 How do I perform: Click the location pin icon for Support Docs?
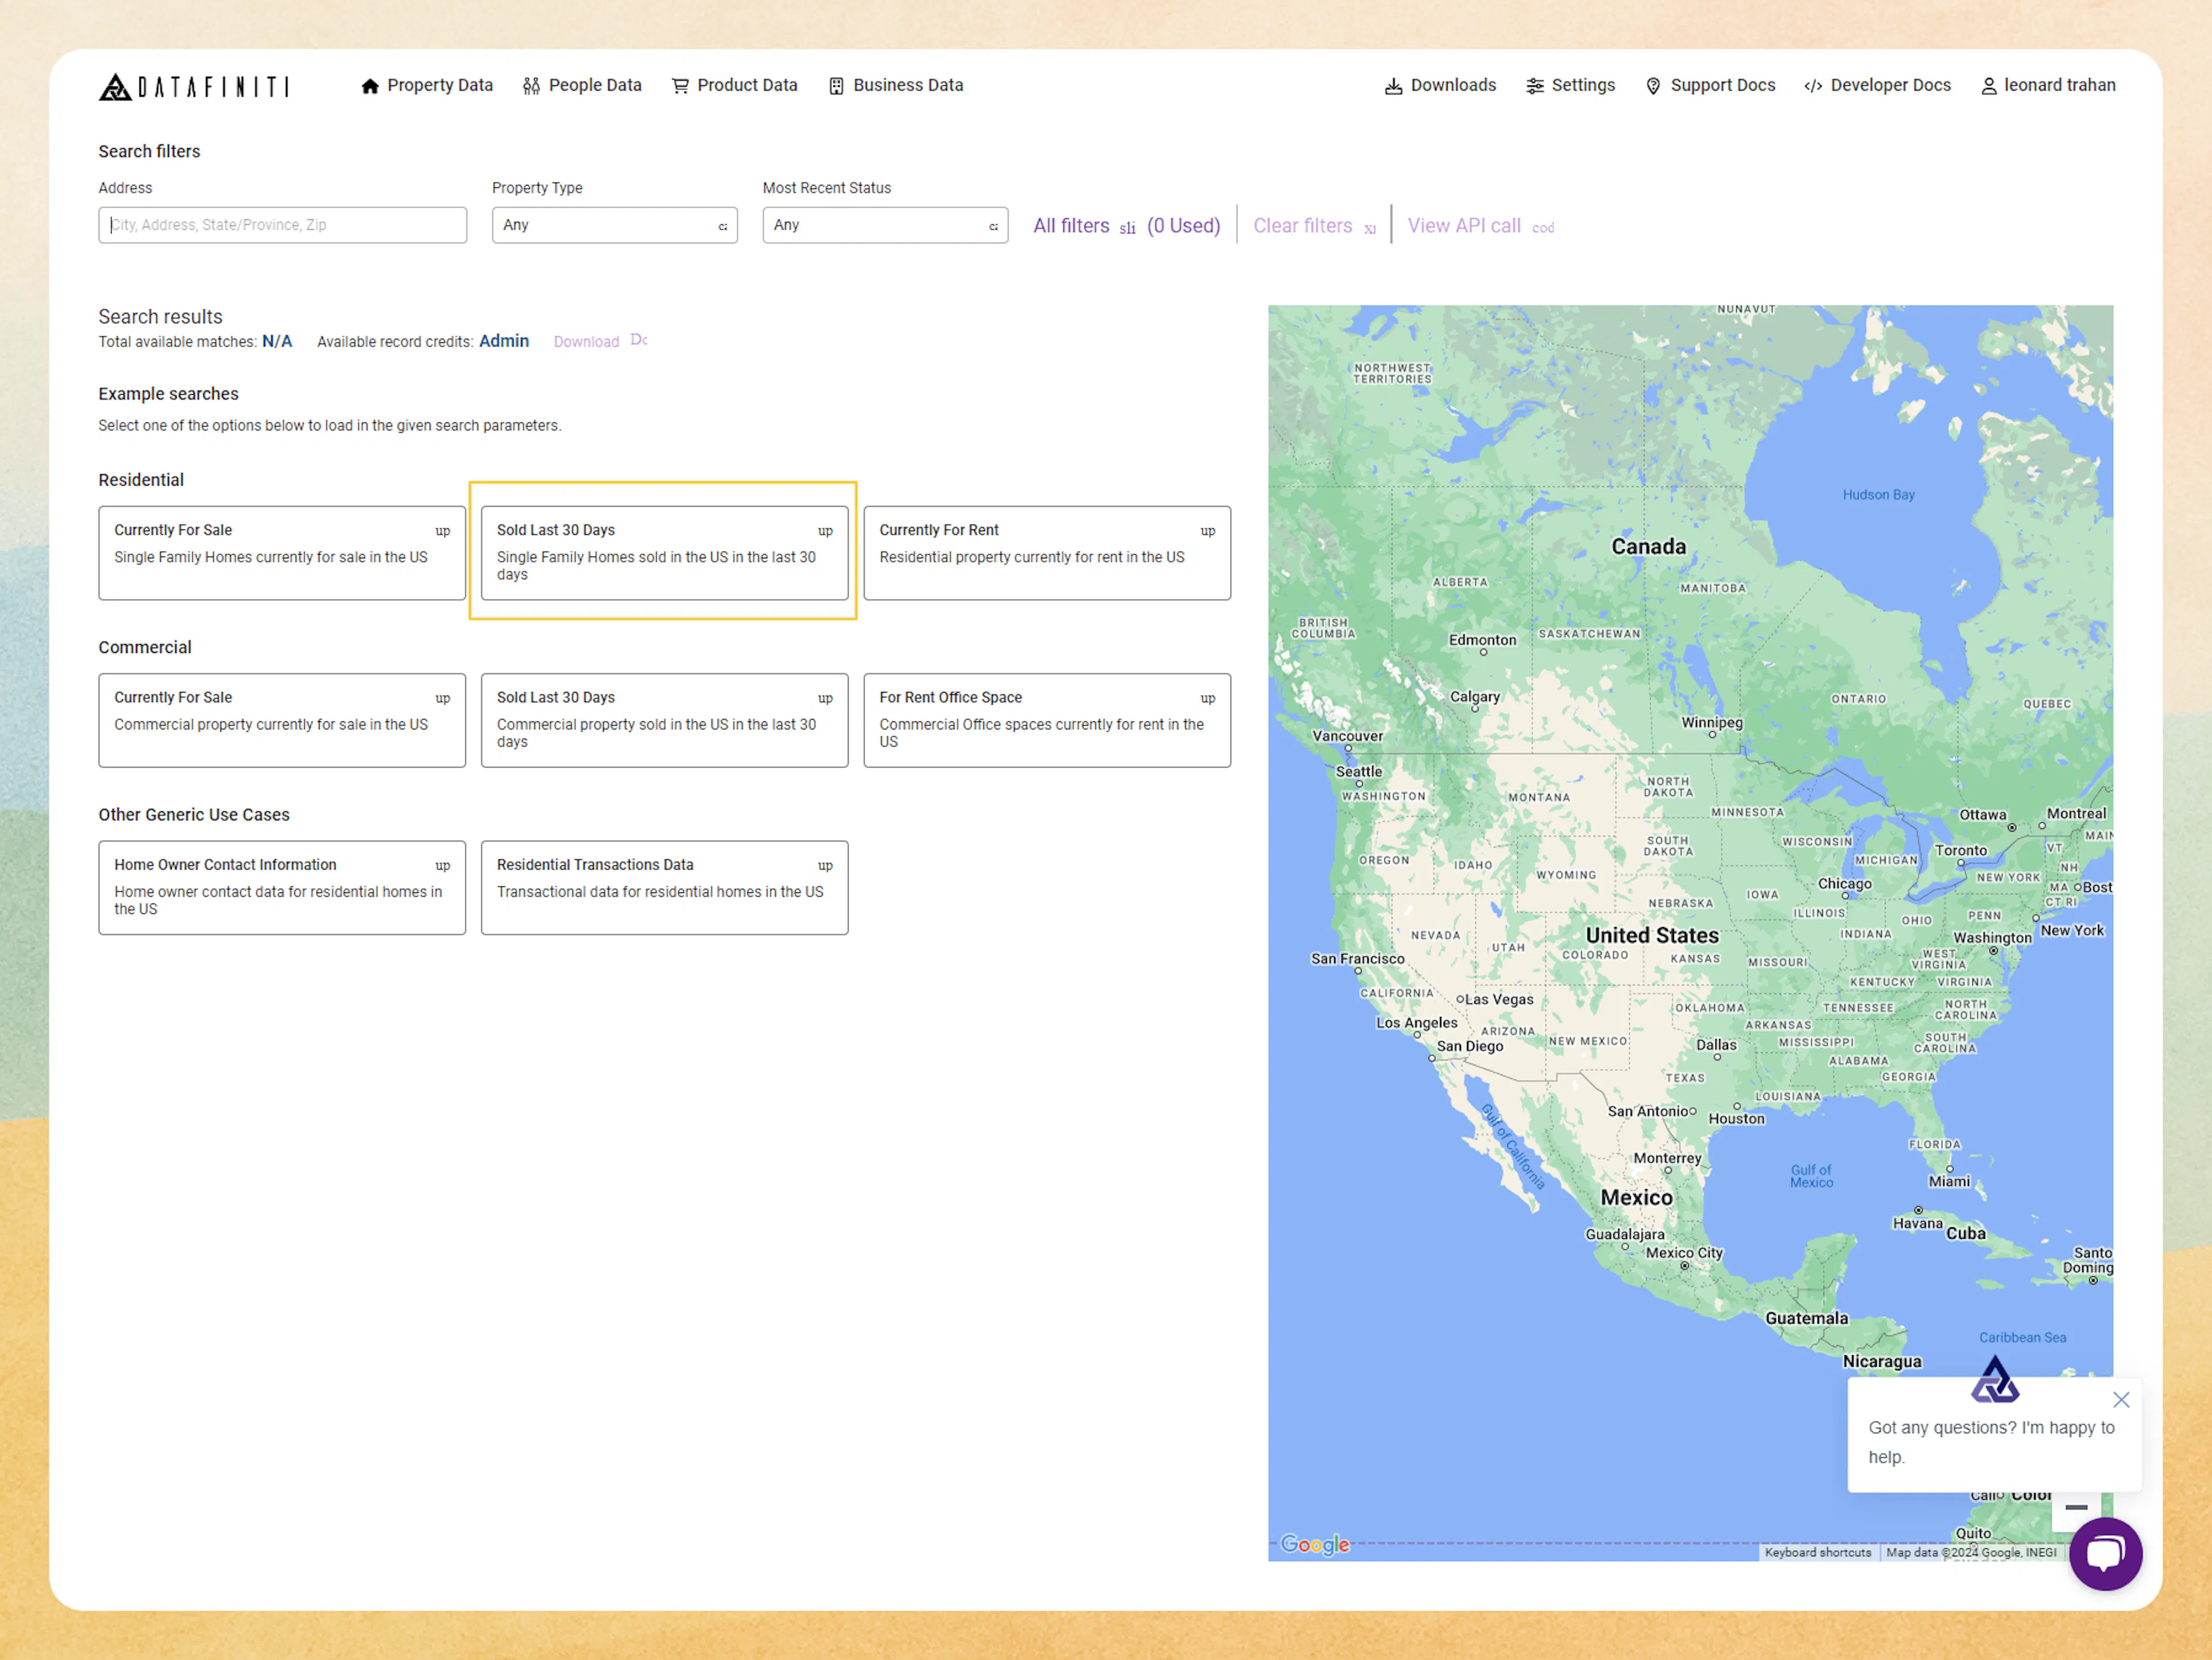pos(1653,85)
